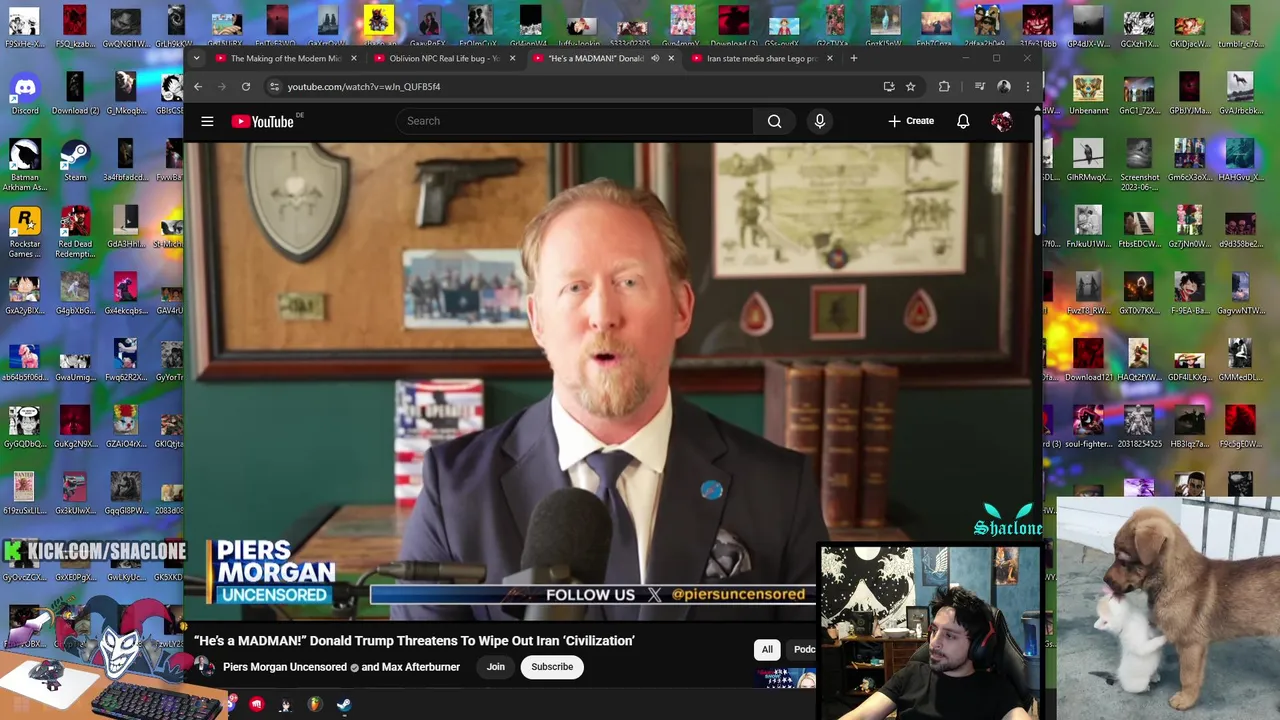Open YouTube notifications bell

963,121
